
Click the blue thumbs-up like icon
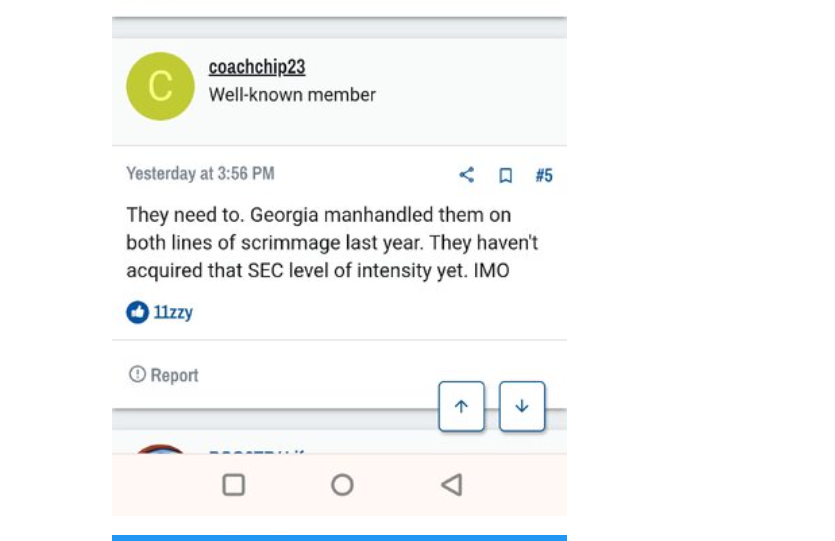pos(137,312)
